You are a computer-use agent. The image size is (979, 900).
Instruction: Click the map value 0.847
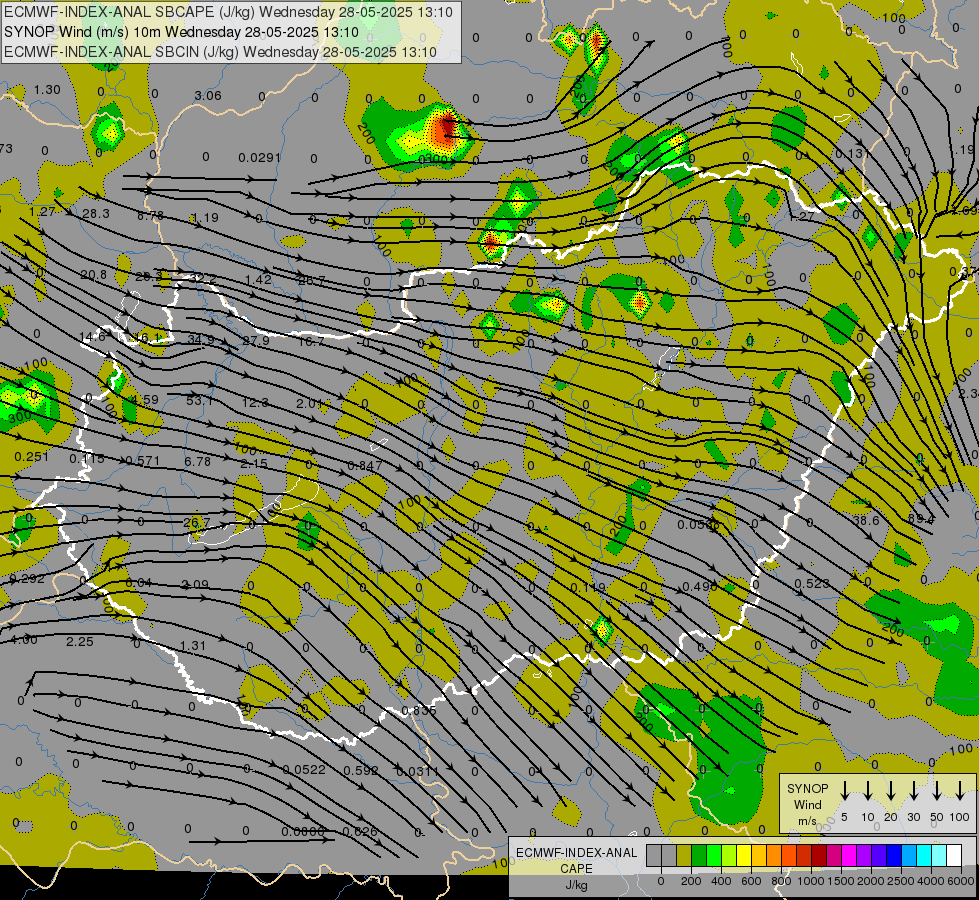click(x=365, y=465)
